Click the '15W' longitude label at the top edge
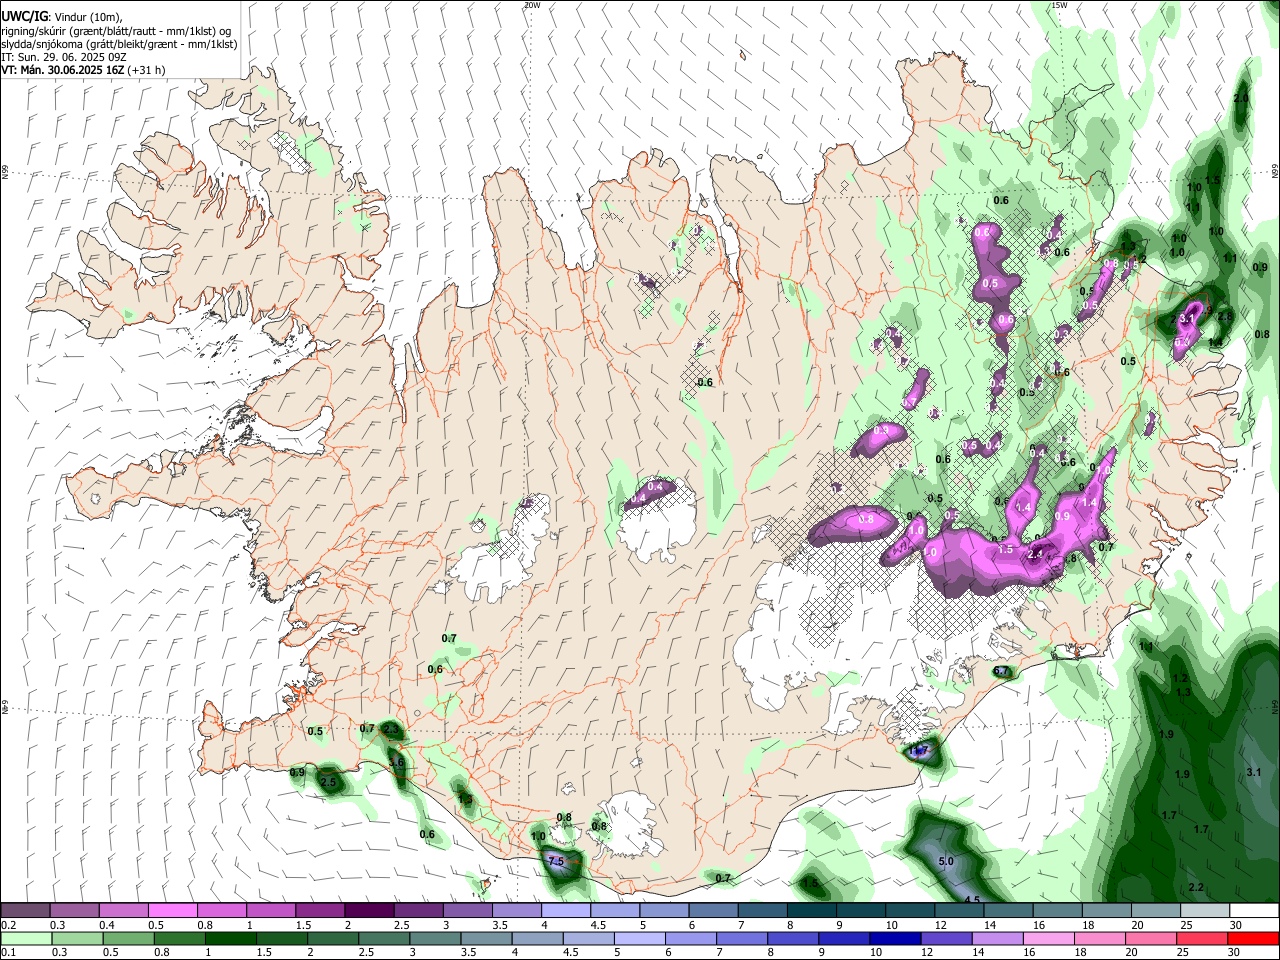This screenshot has width=1280, height=960. point(1059,5)
